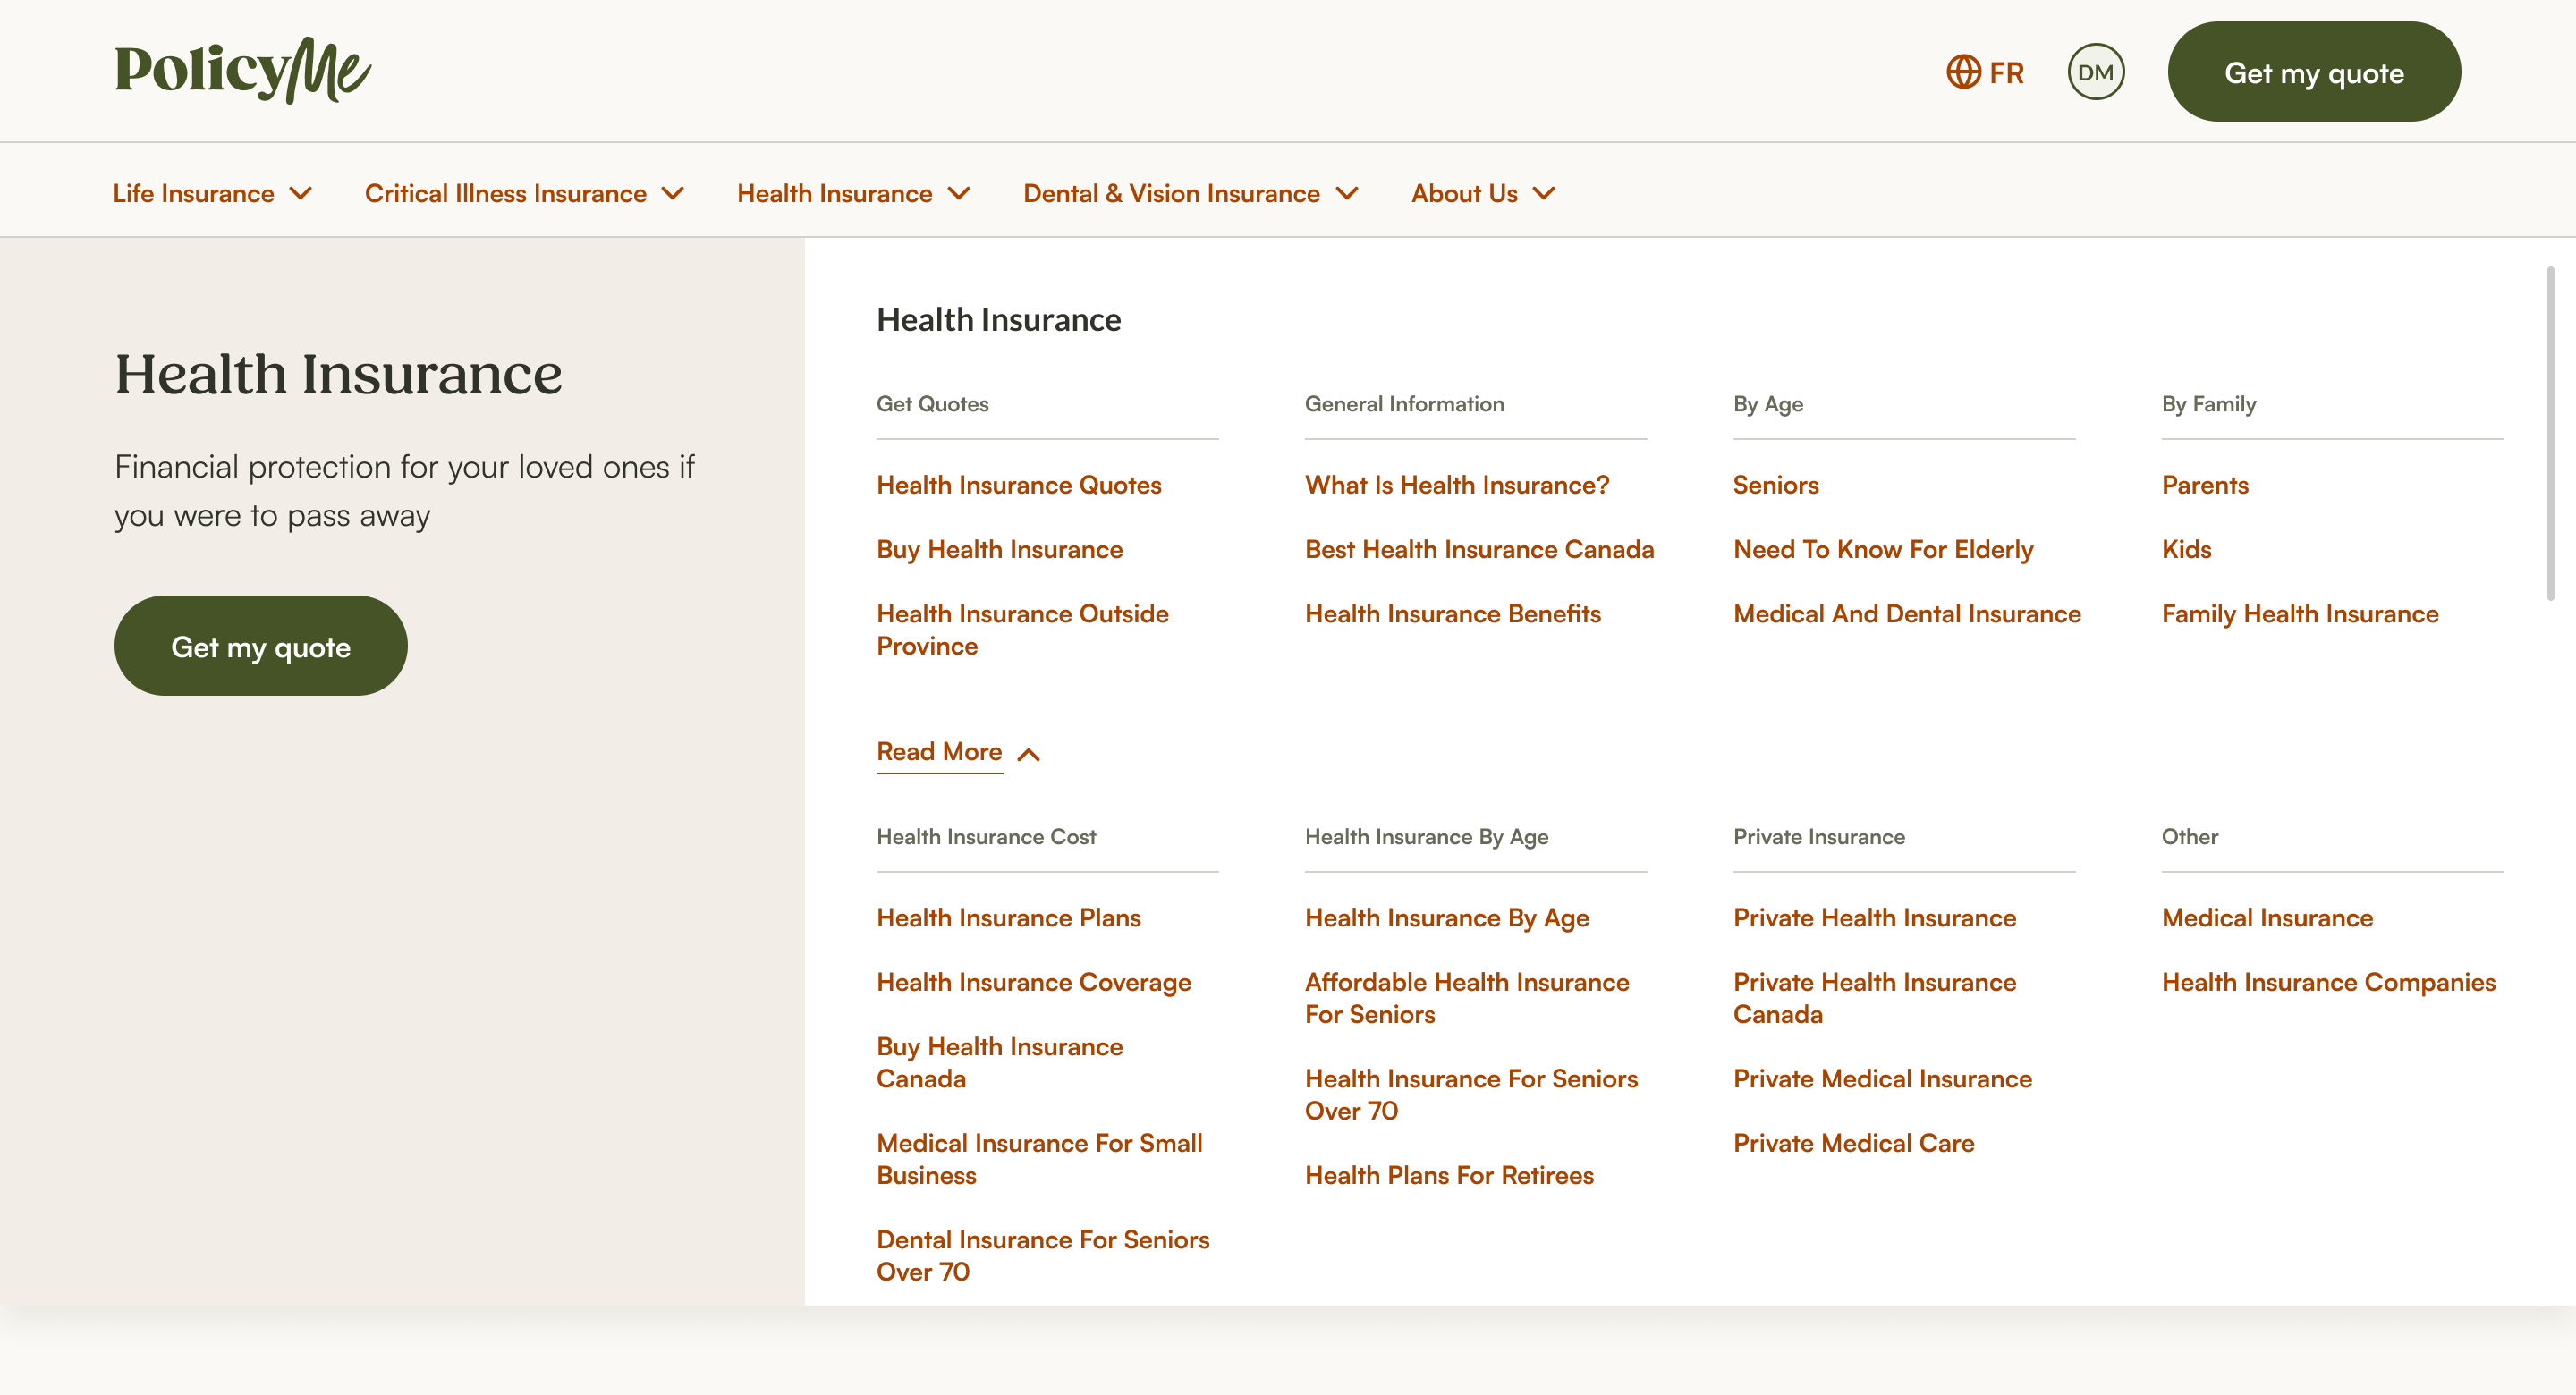The width and height of the screenshot is (2576, 1395).
Task: Open the PolicyMe logo home link
Action: pos(243,70)
